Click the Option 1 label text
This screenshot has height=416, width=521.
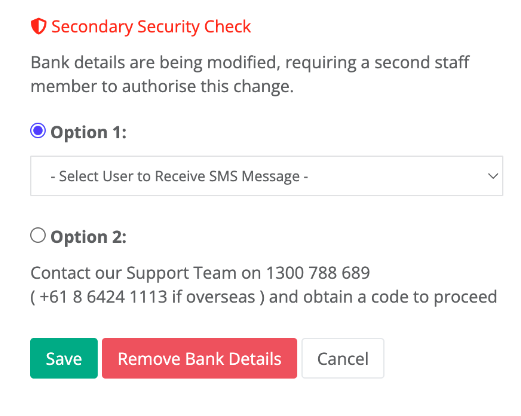89,132
